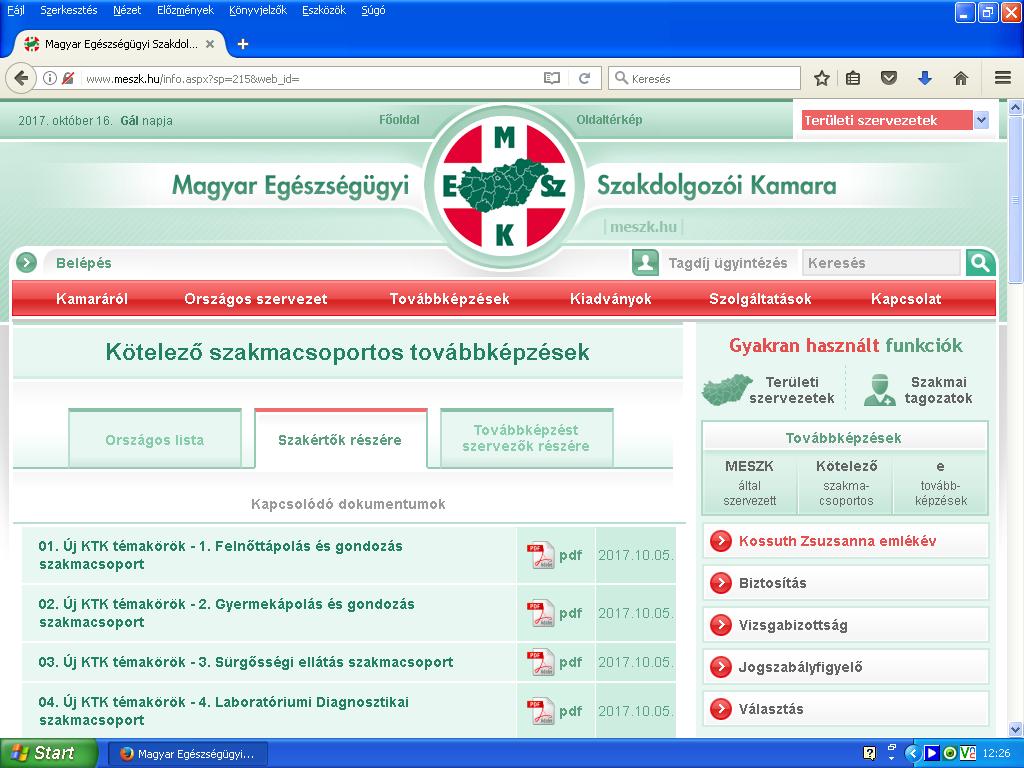The width and height of the screenshot is (1024, 768).
Task: Click the Oldaltérkép link
Action: pos(609,120)
